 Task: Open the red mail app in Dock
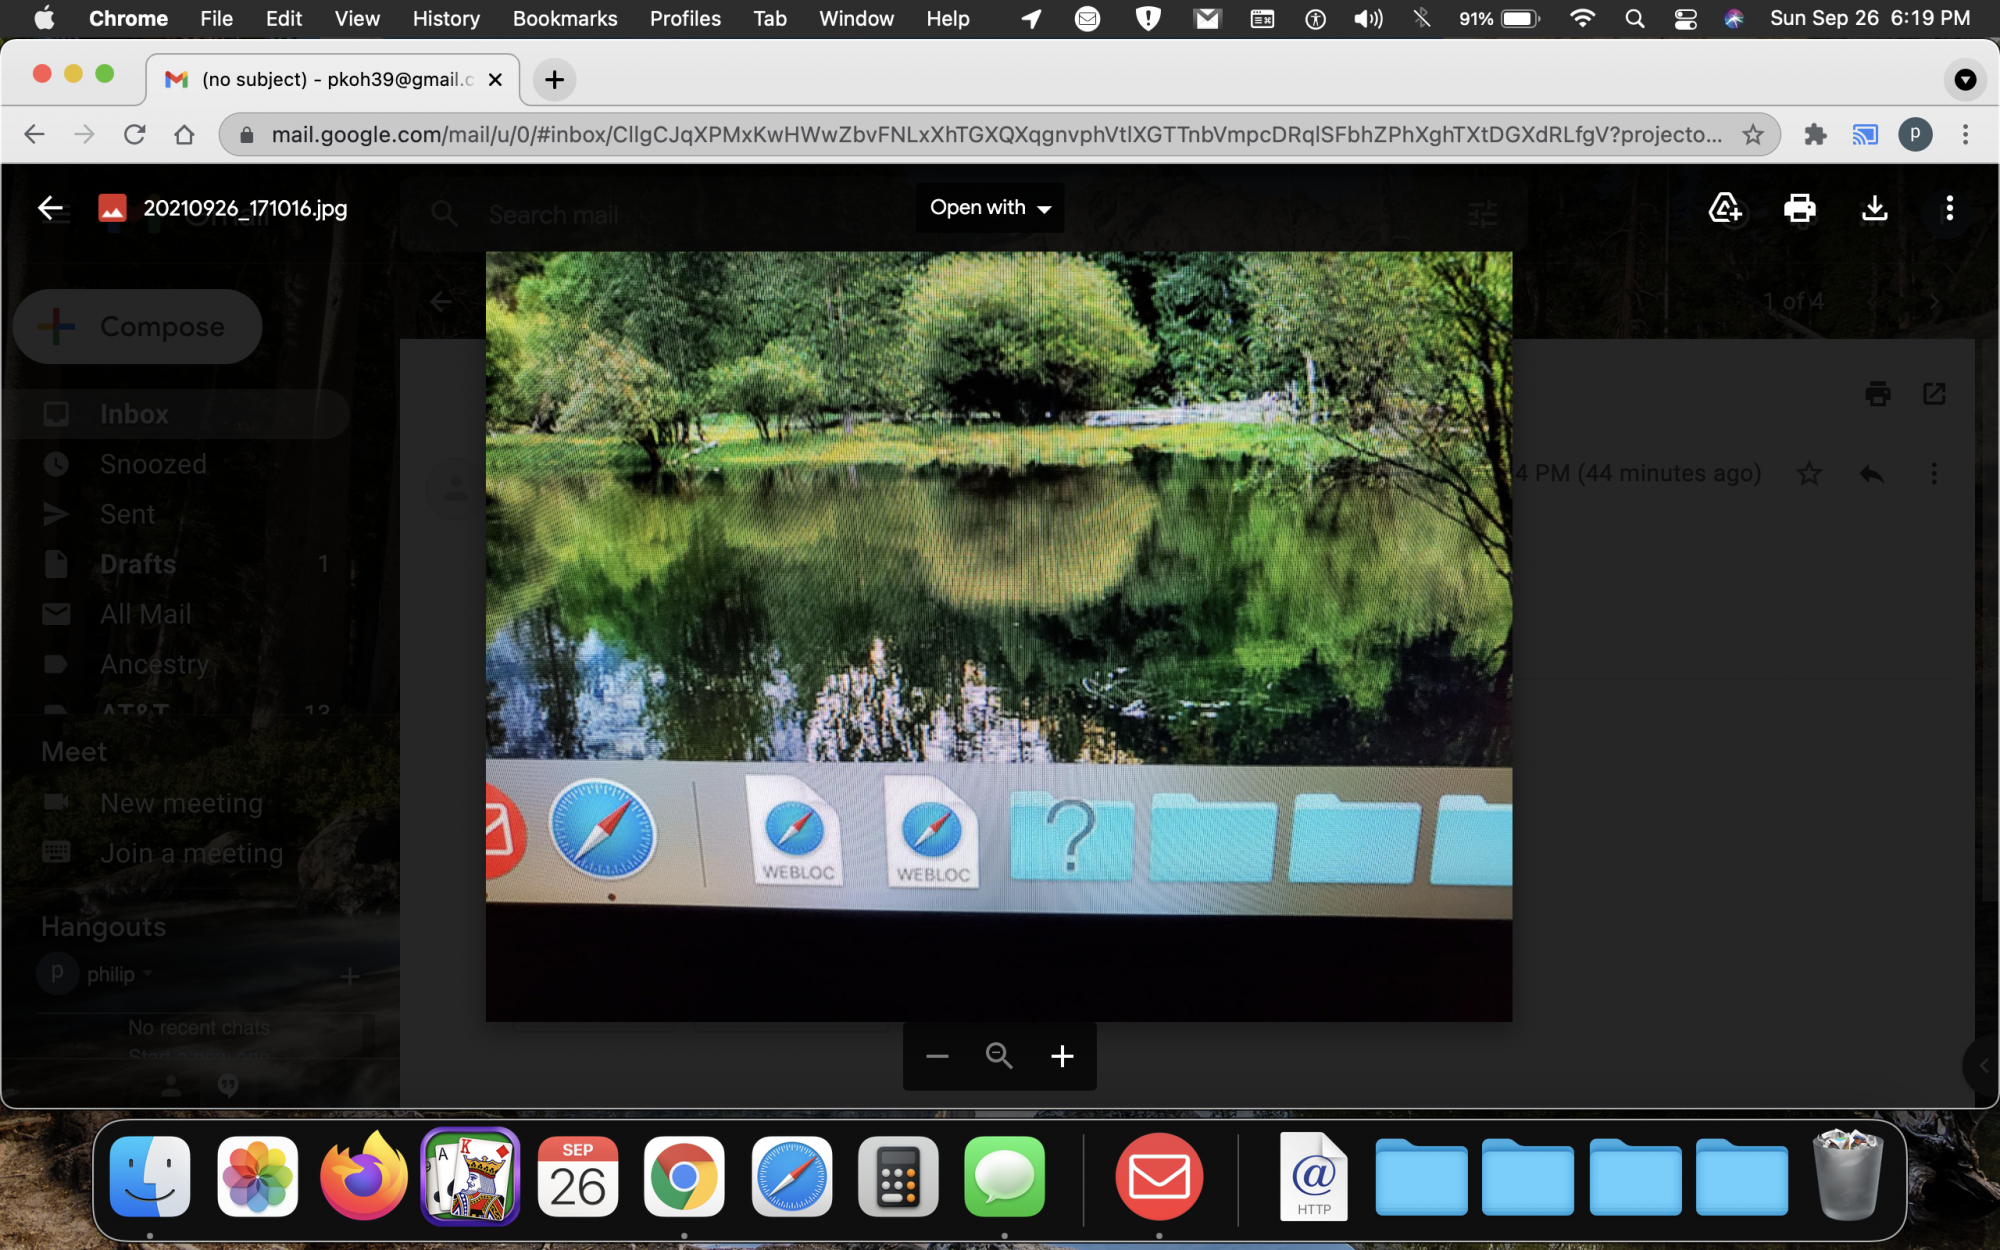[1159, 1176]
